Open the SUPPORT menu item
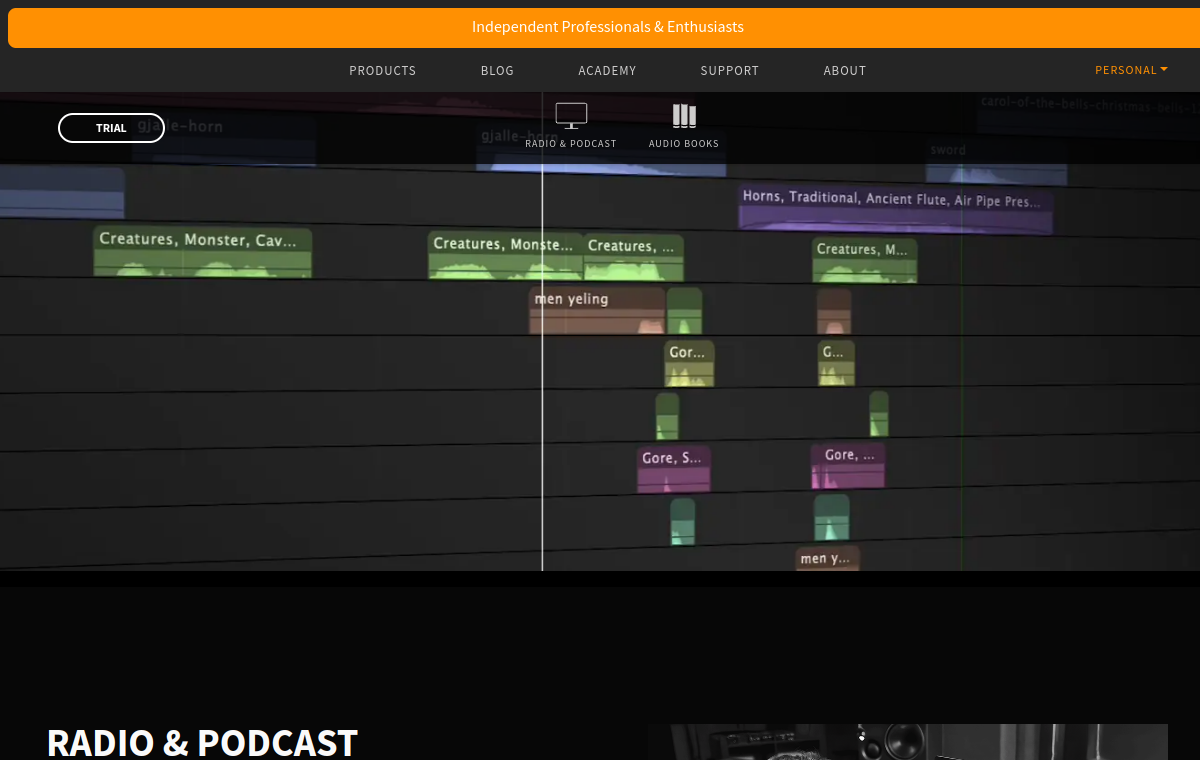The width and height of the screenshot is (1200, 760). click(730, 71)
